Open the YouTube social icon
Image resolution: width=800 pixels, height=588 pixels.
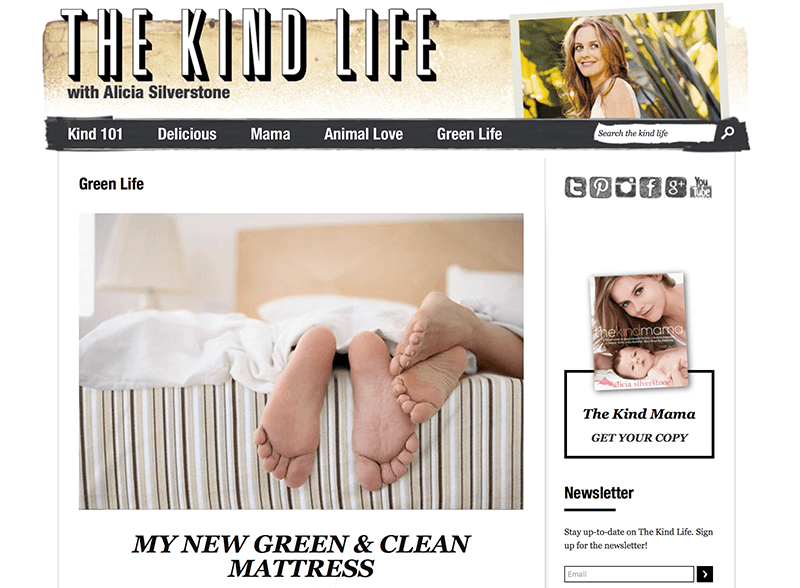pos(701,187)
